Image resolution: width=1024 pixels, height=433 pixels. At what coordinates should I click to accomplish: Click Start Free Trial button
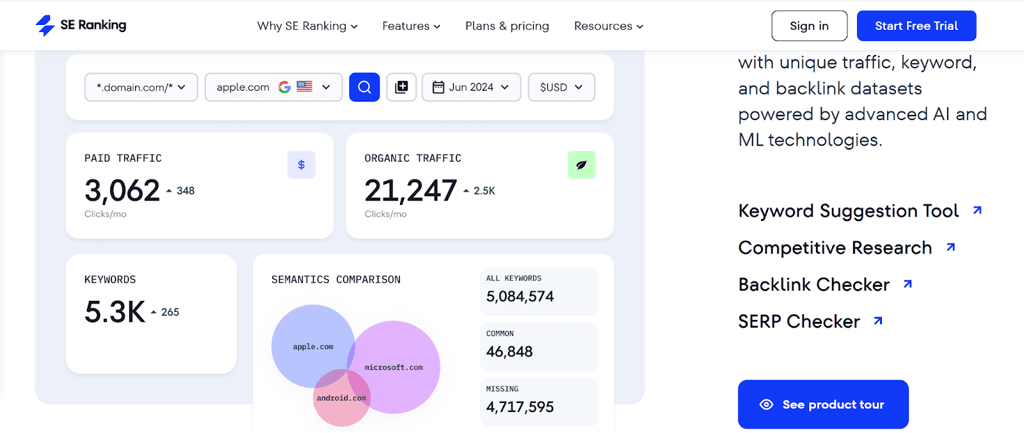click(916, 26)
